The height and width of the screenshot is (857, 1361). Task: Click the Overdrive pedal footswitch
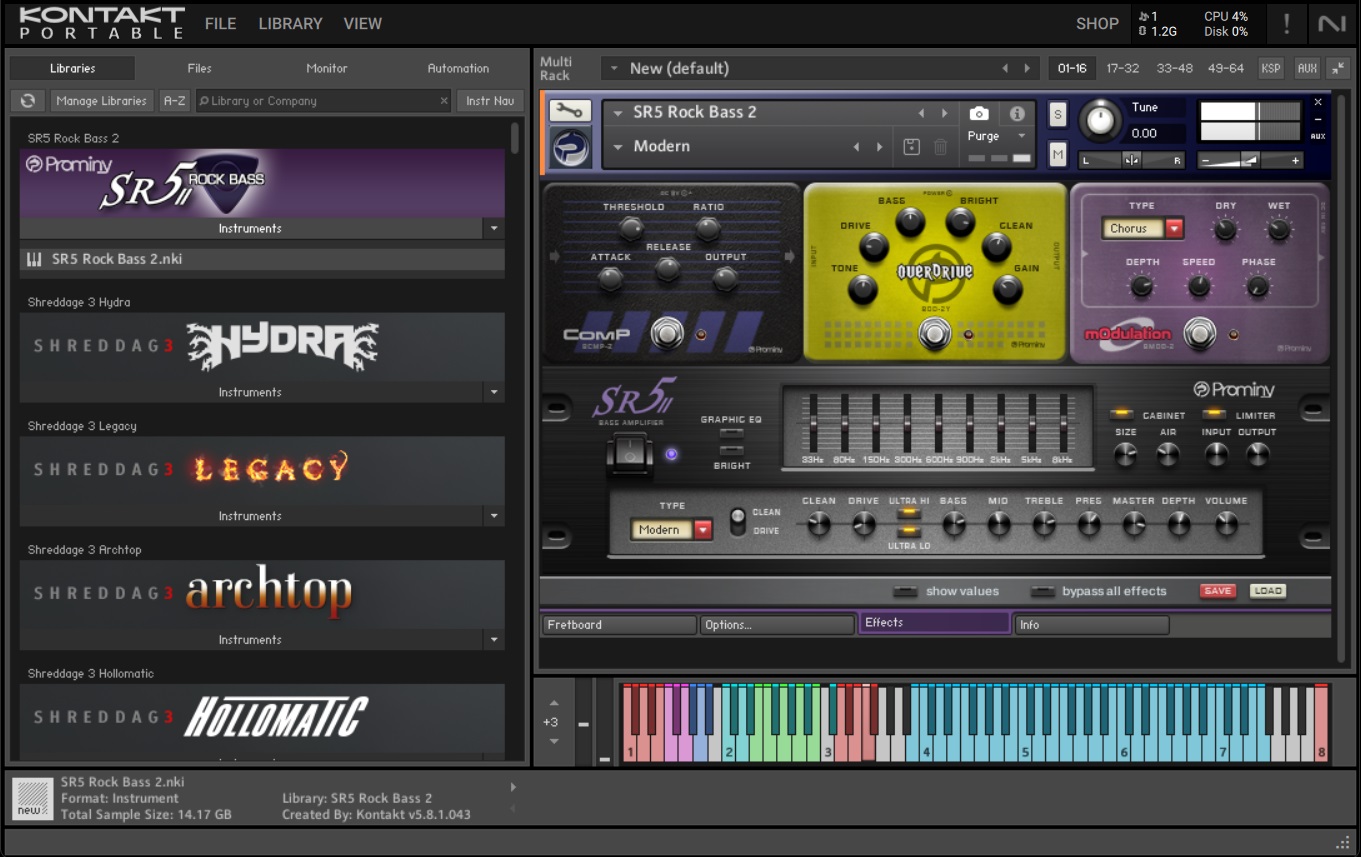tap(935, 334)
